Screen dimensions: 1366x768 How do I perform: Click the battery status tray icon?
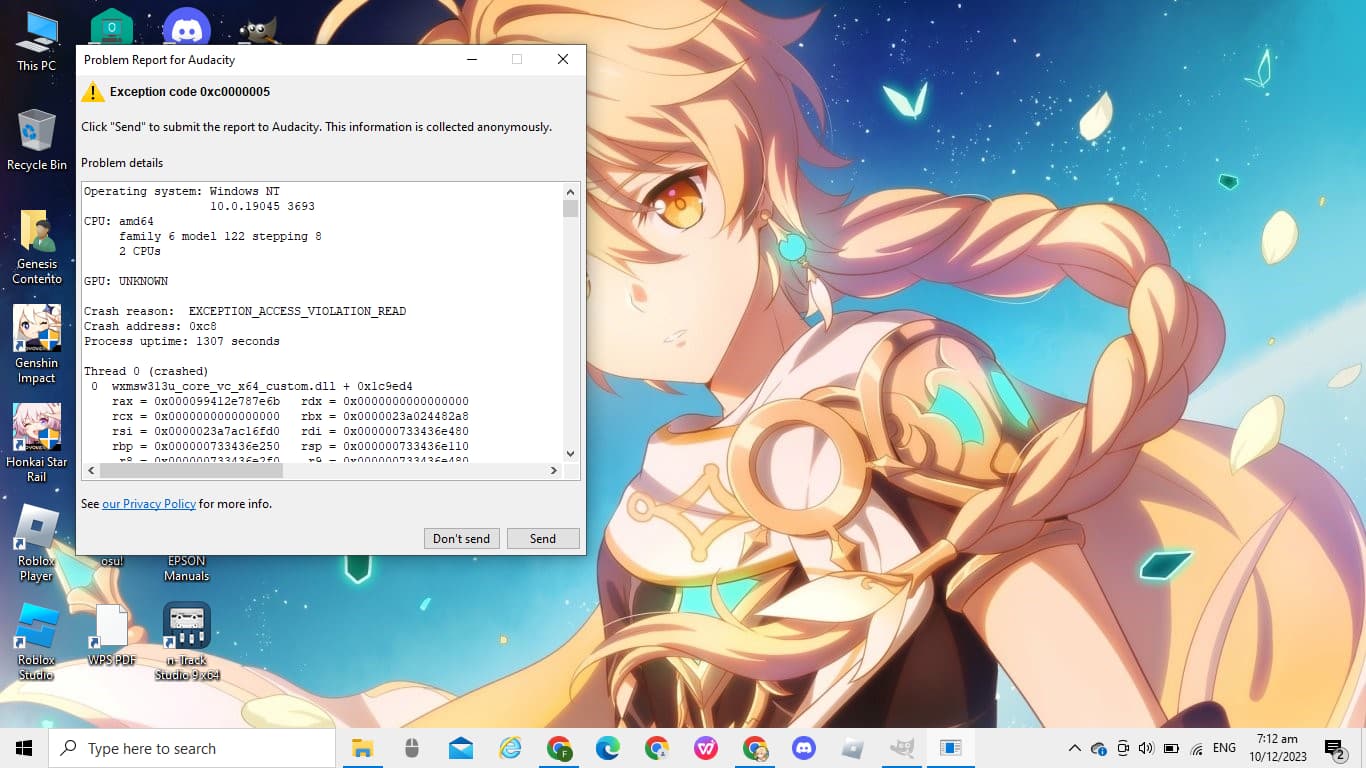click(x=1171, y=748)
